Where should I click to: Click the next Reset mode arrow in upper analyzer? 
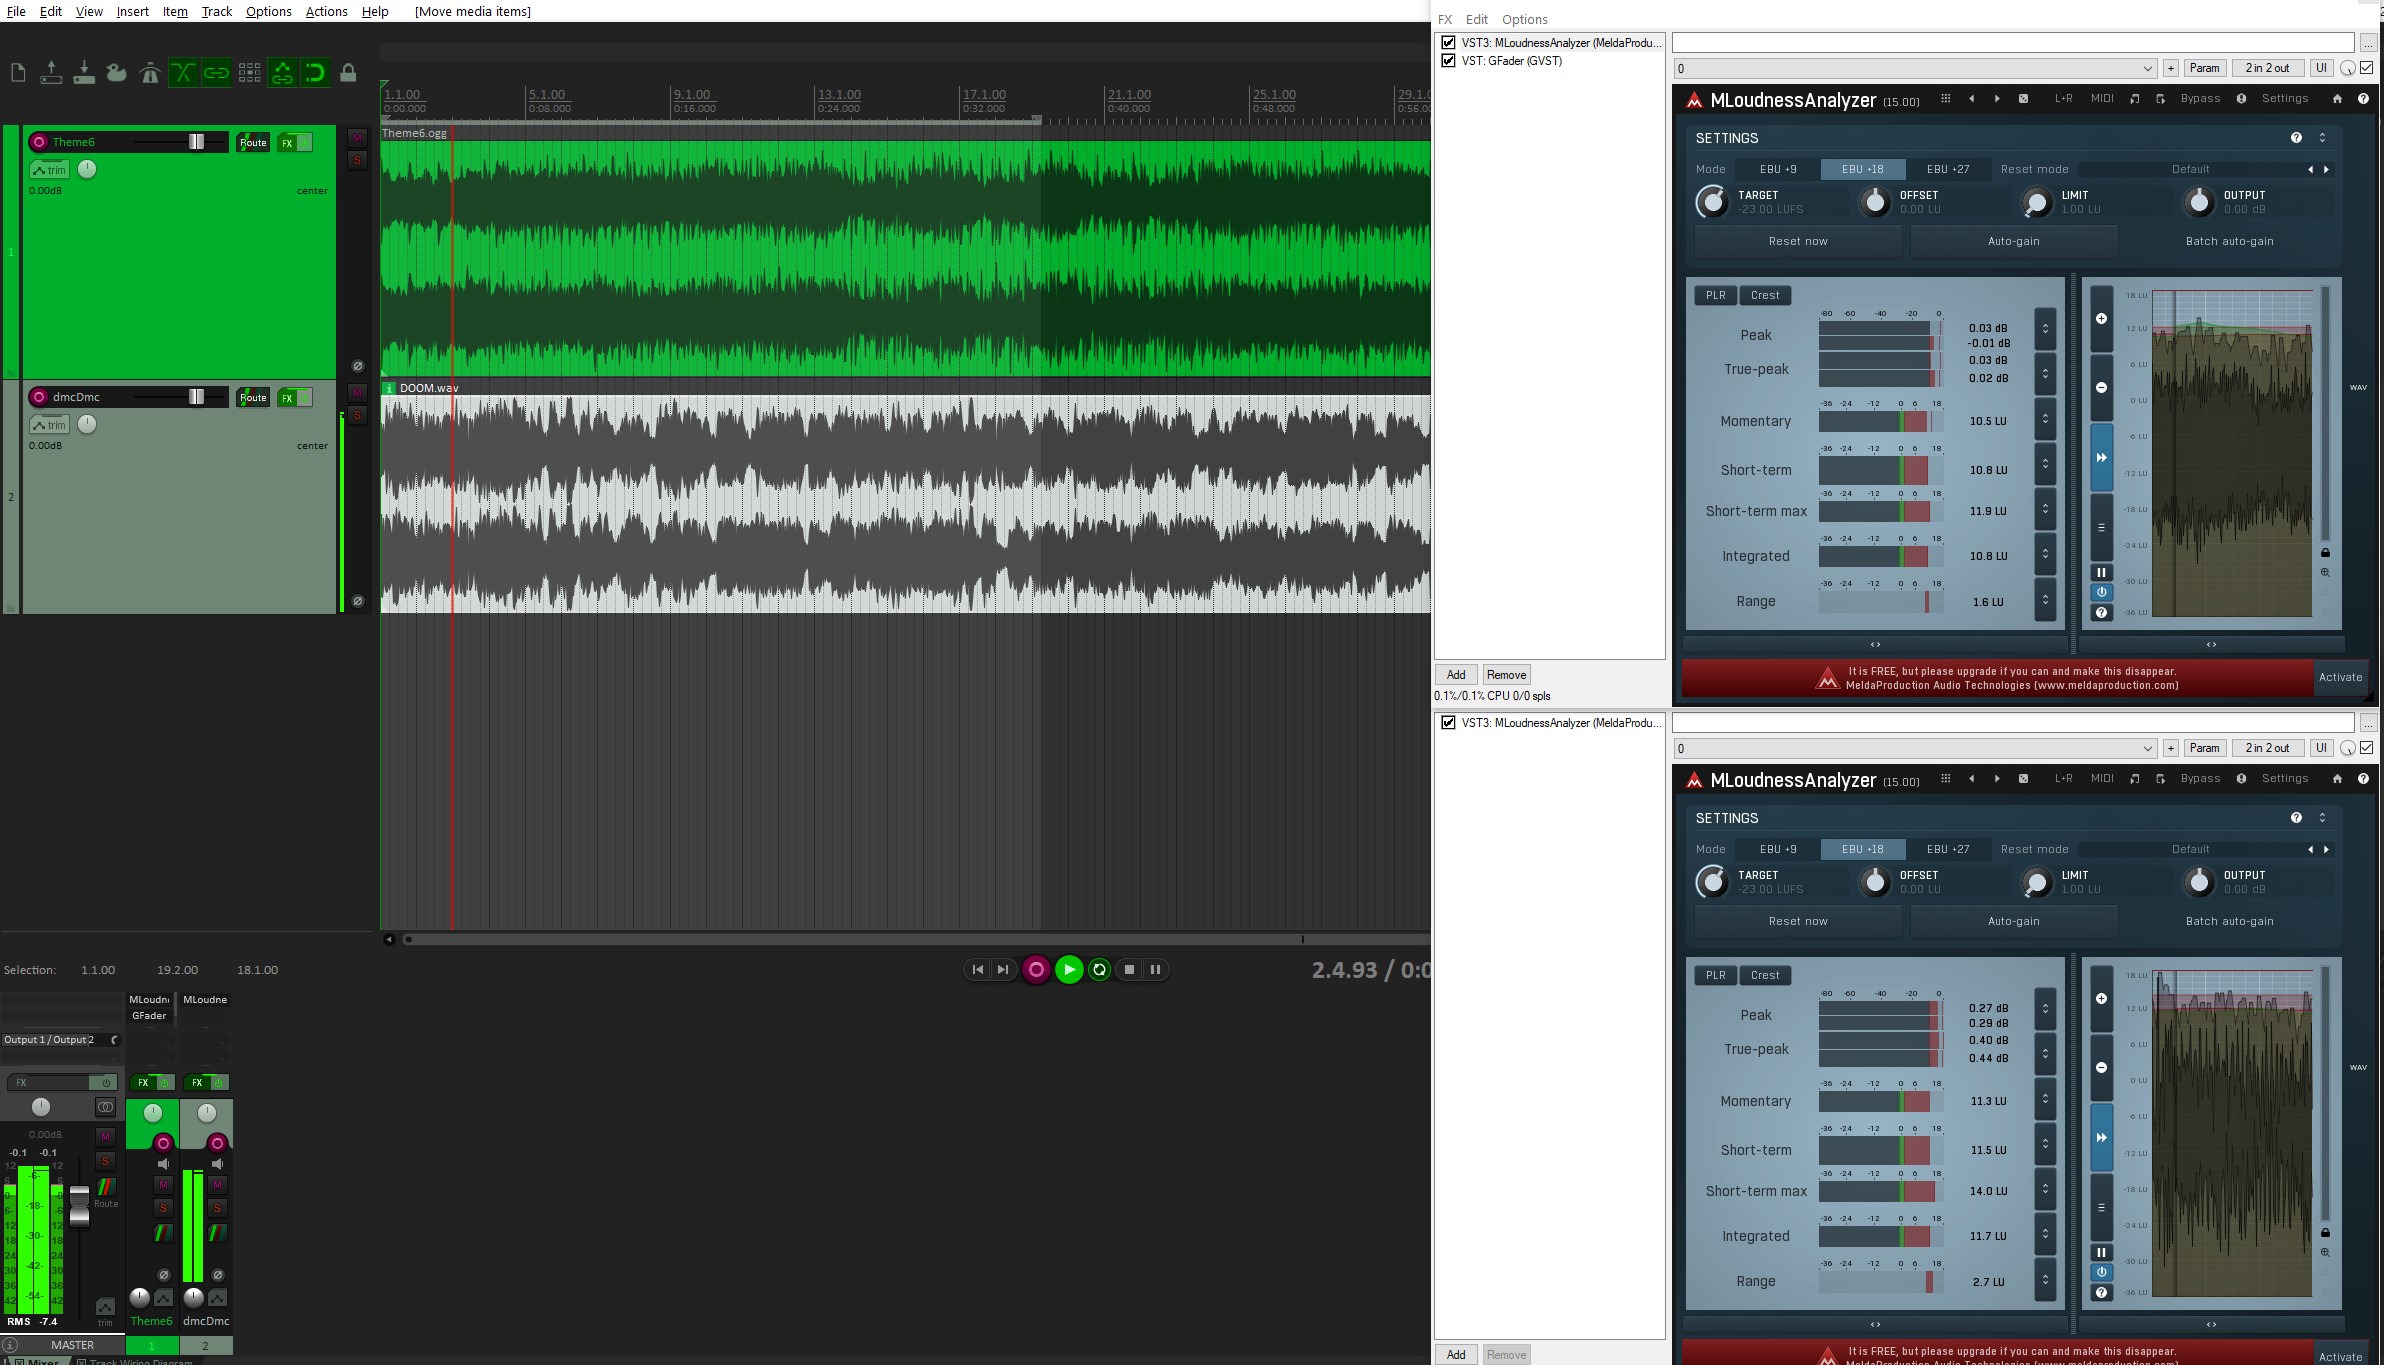coord(2326,169)
